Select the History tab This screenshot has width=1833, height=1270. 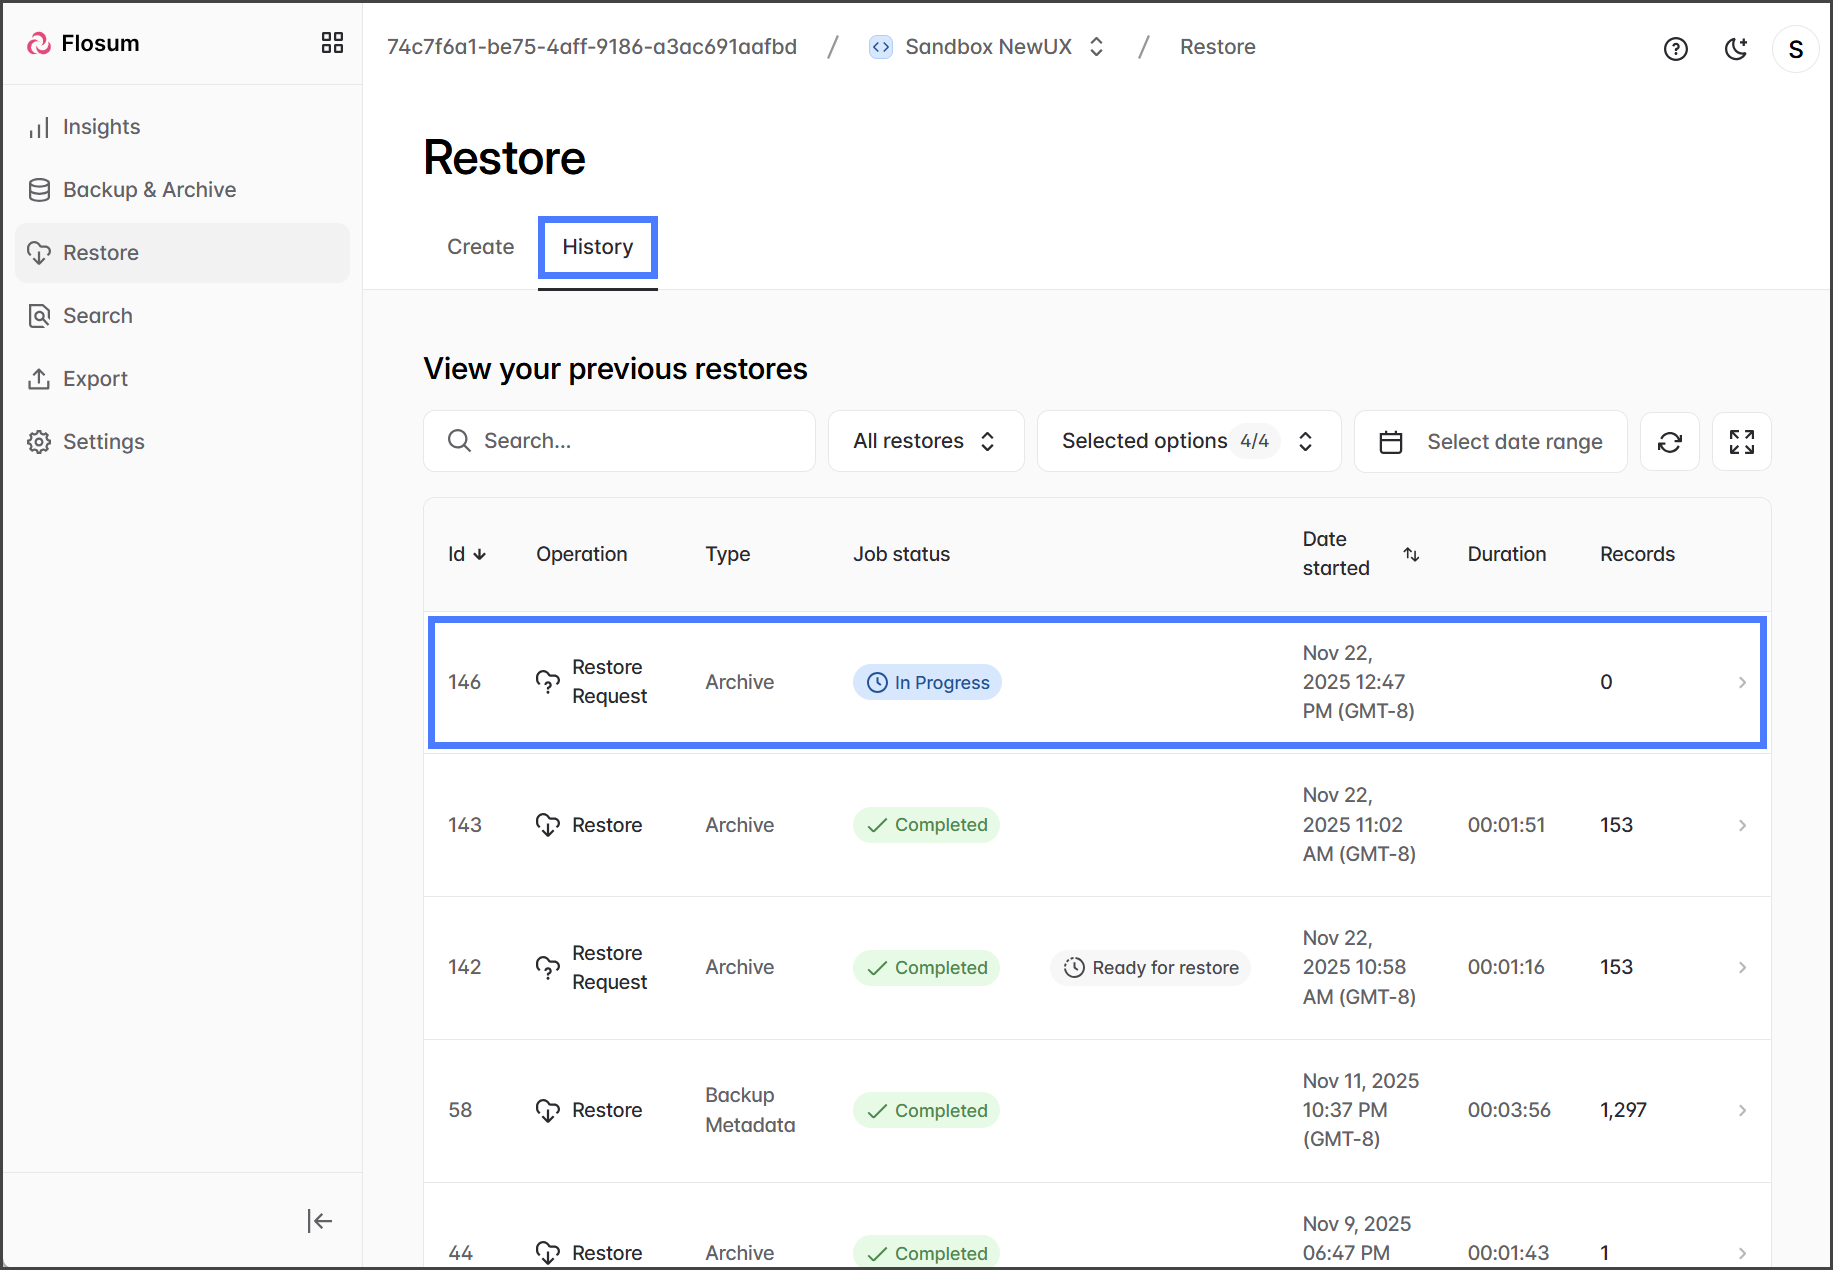(x=597, y=247)
